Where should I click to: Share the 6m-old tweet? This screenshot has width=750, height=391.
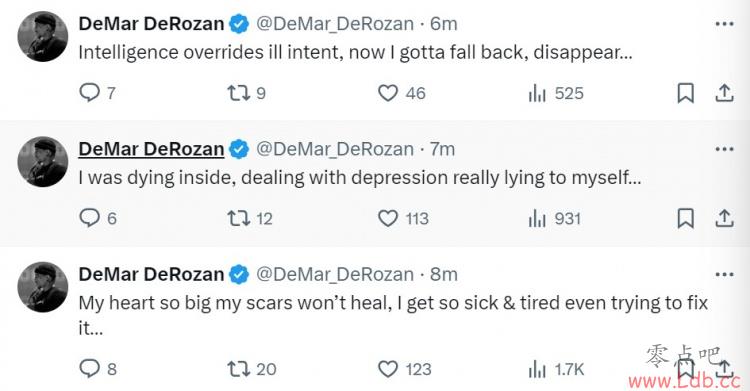[724, 93]
